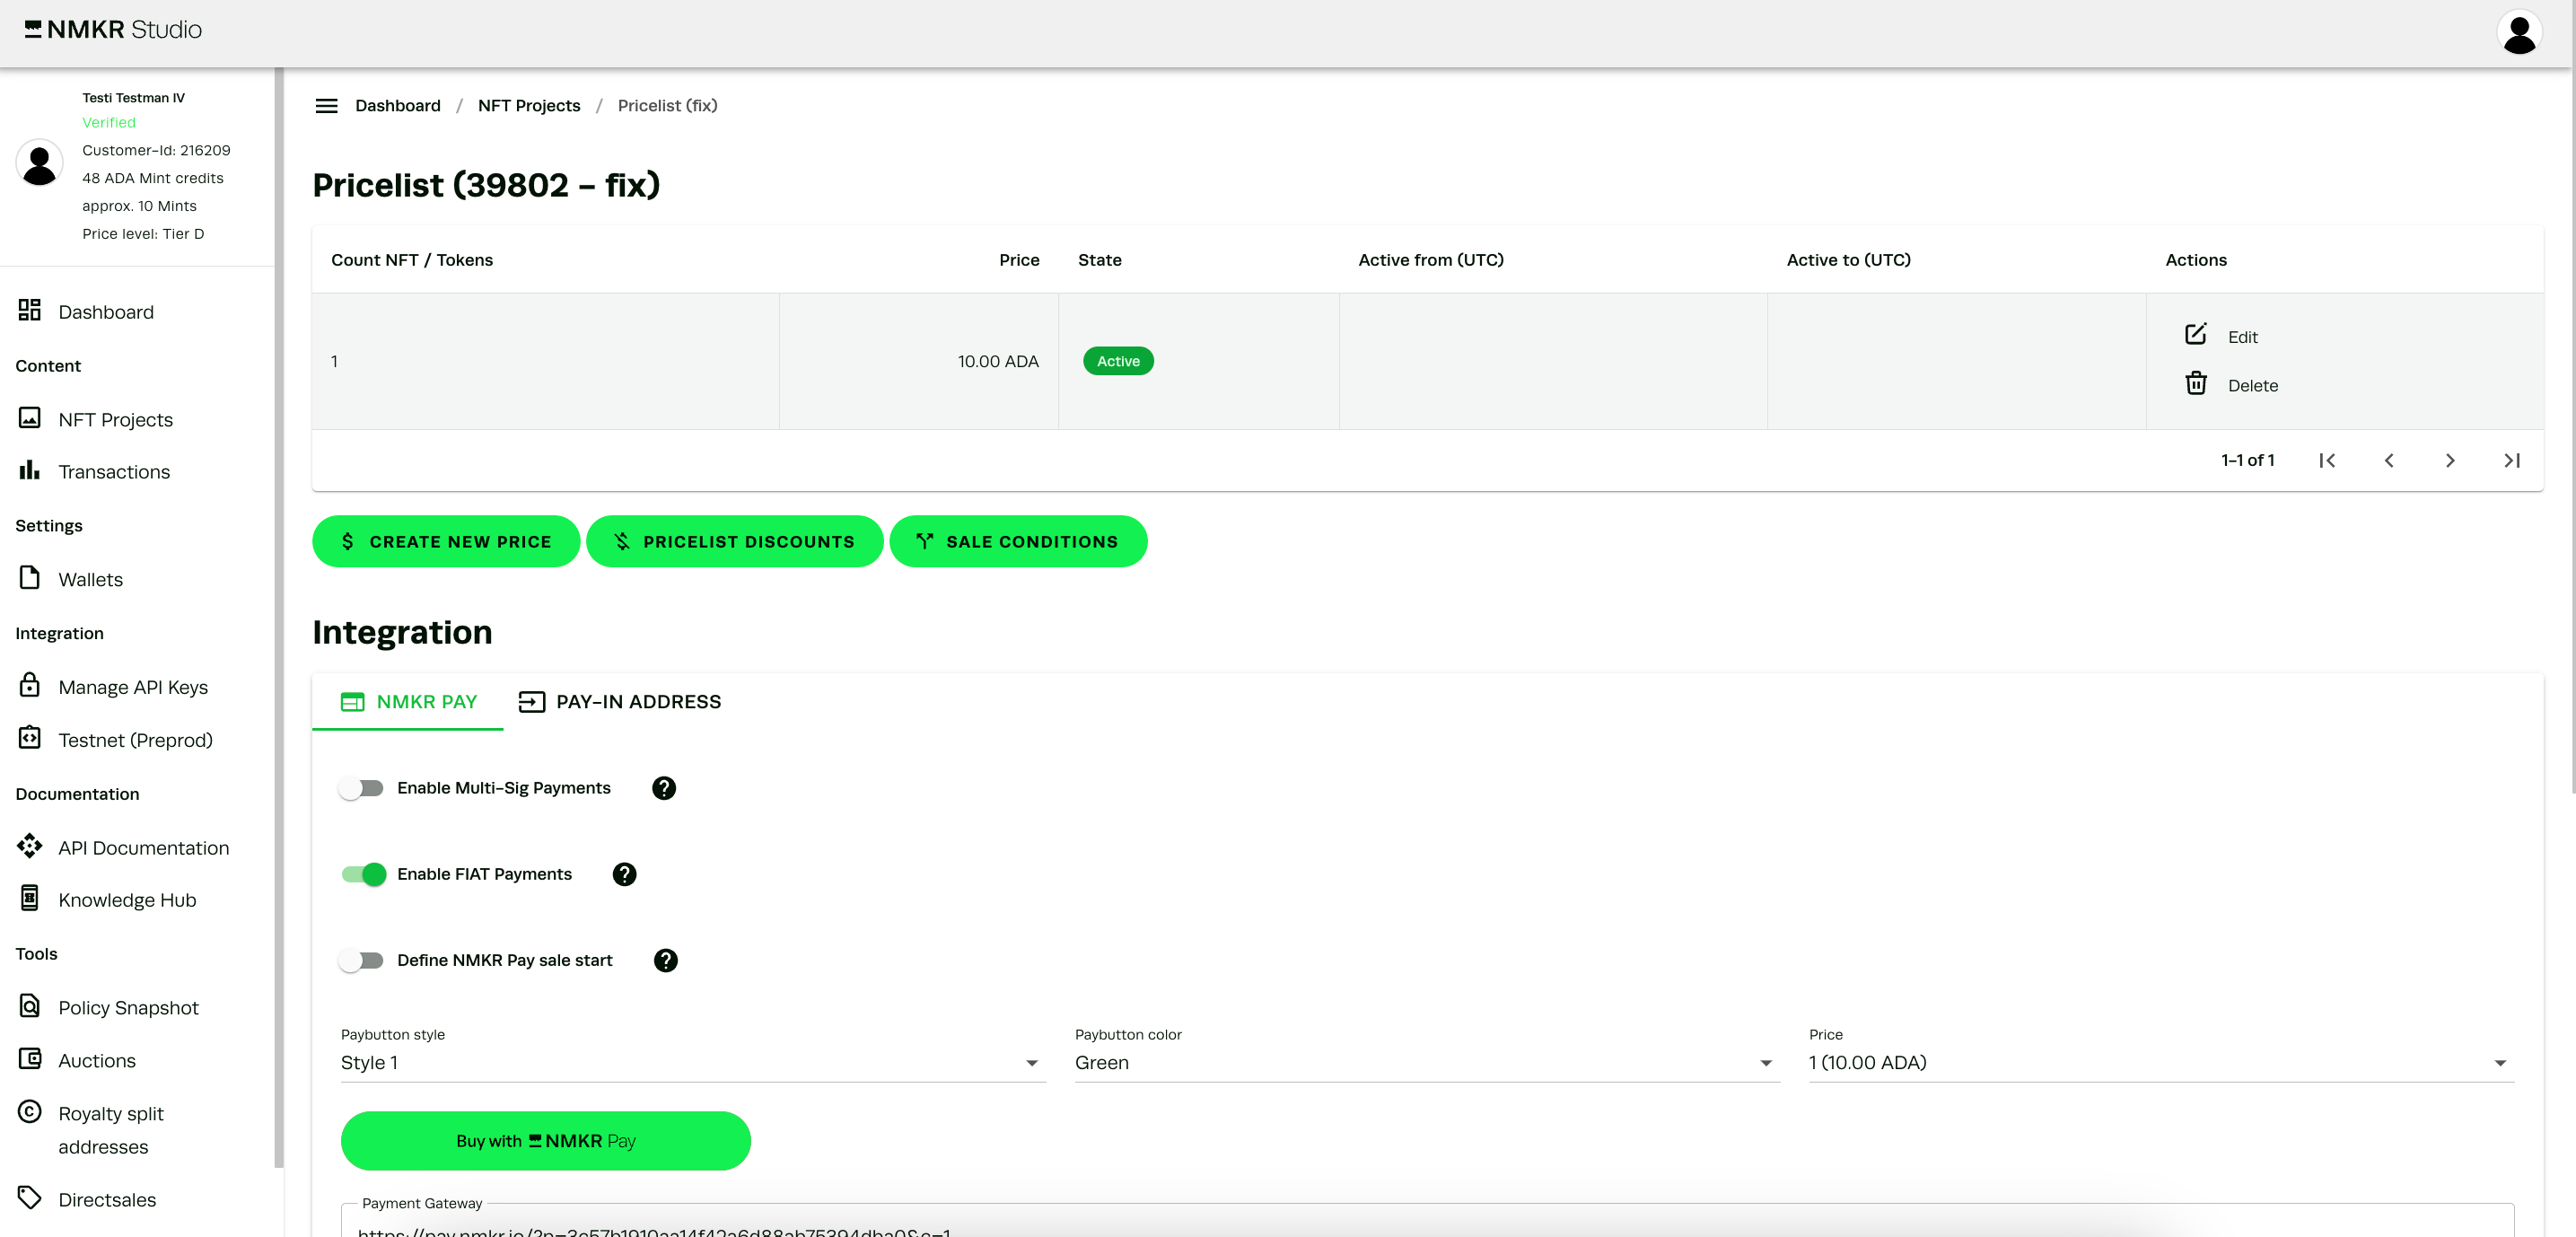
Task: Open the Paybutton color dropdown
Action: click(1426, 1063)
